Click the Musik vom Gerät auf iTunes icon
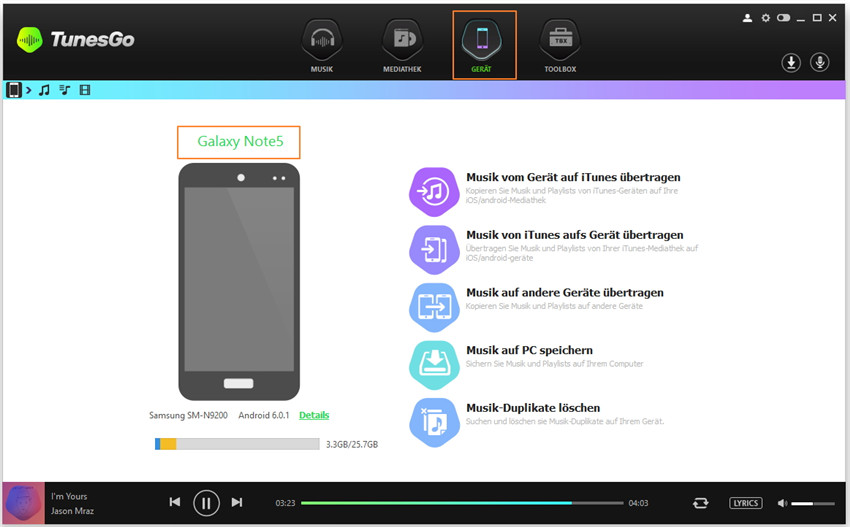The image size is (850, 527). coord(434,192)
